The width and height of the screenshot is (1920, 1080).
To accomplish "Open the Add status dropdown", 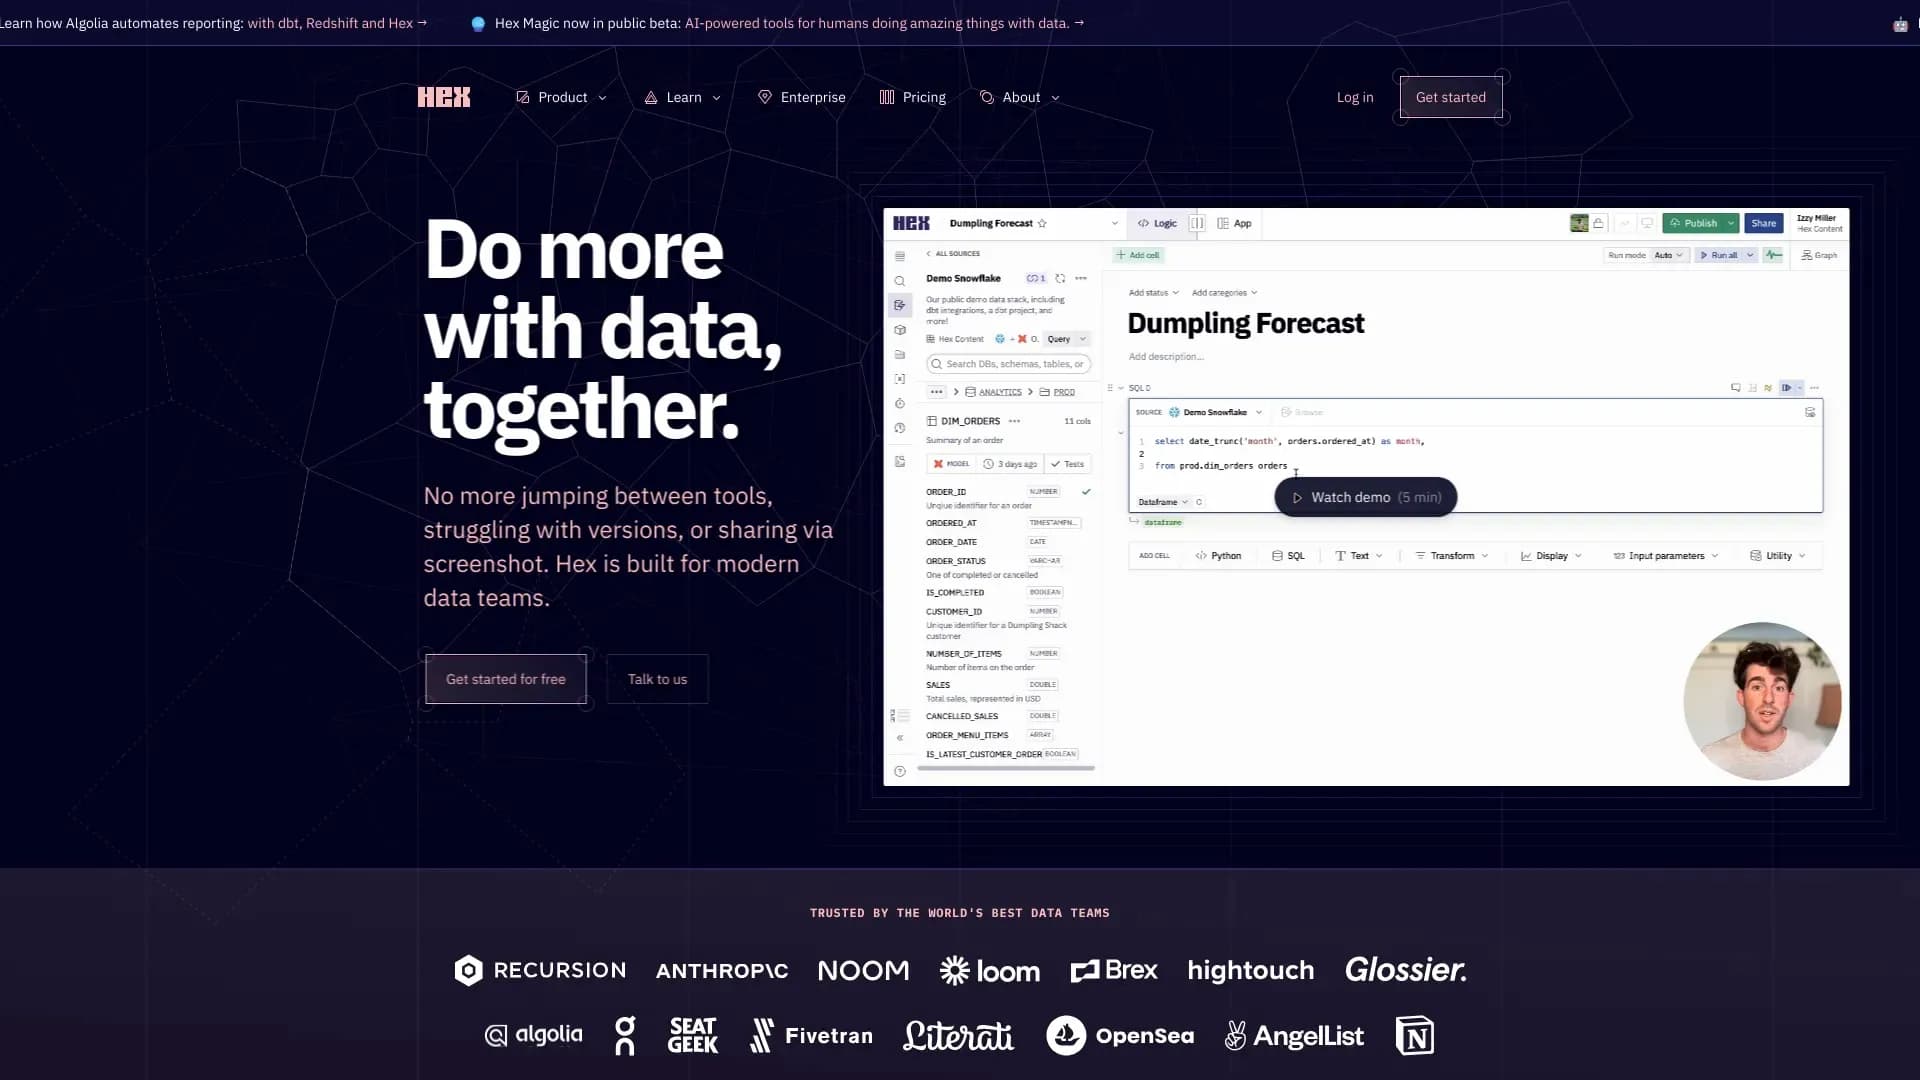I will click(x=1153, y=293).
